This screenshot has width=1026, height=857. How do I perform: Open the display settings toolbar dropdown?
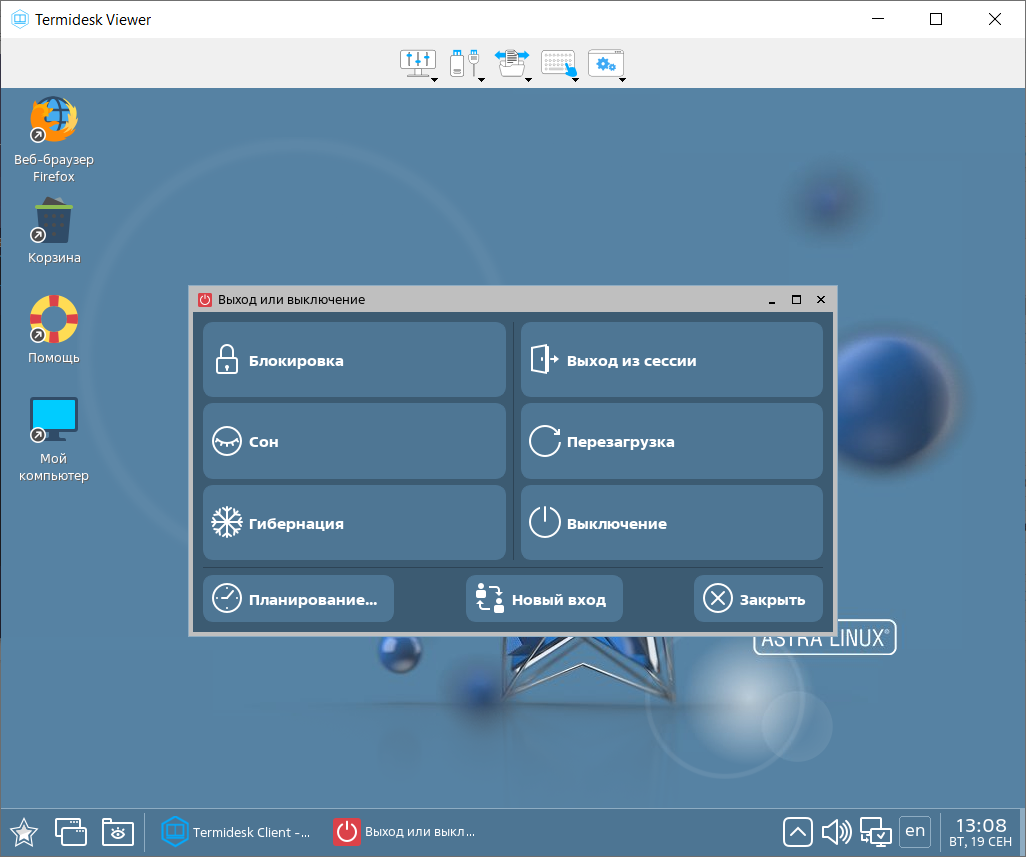coord(419,64)
